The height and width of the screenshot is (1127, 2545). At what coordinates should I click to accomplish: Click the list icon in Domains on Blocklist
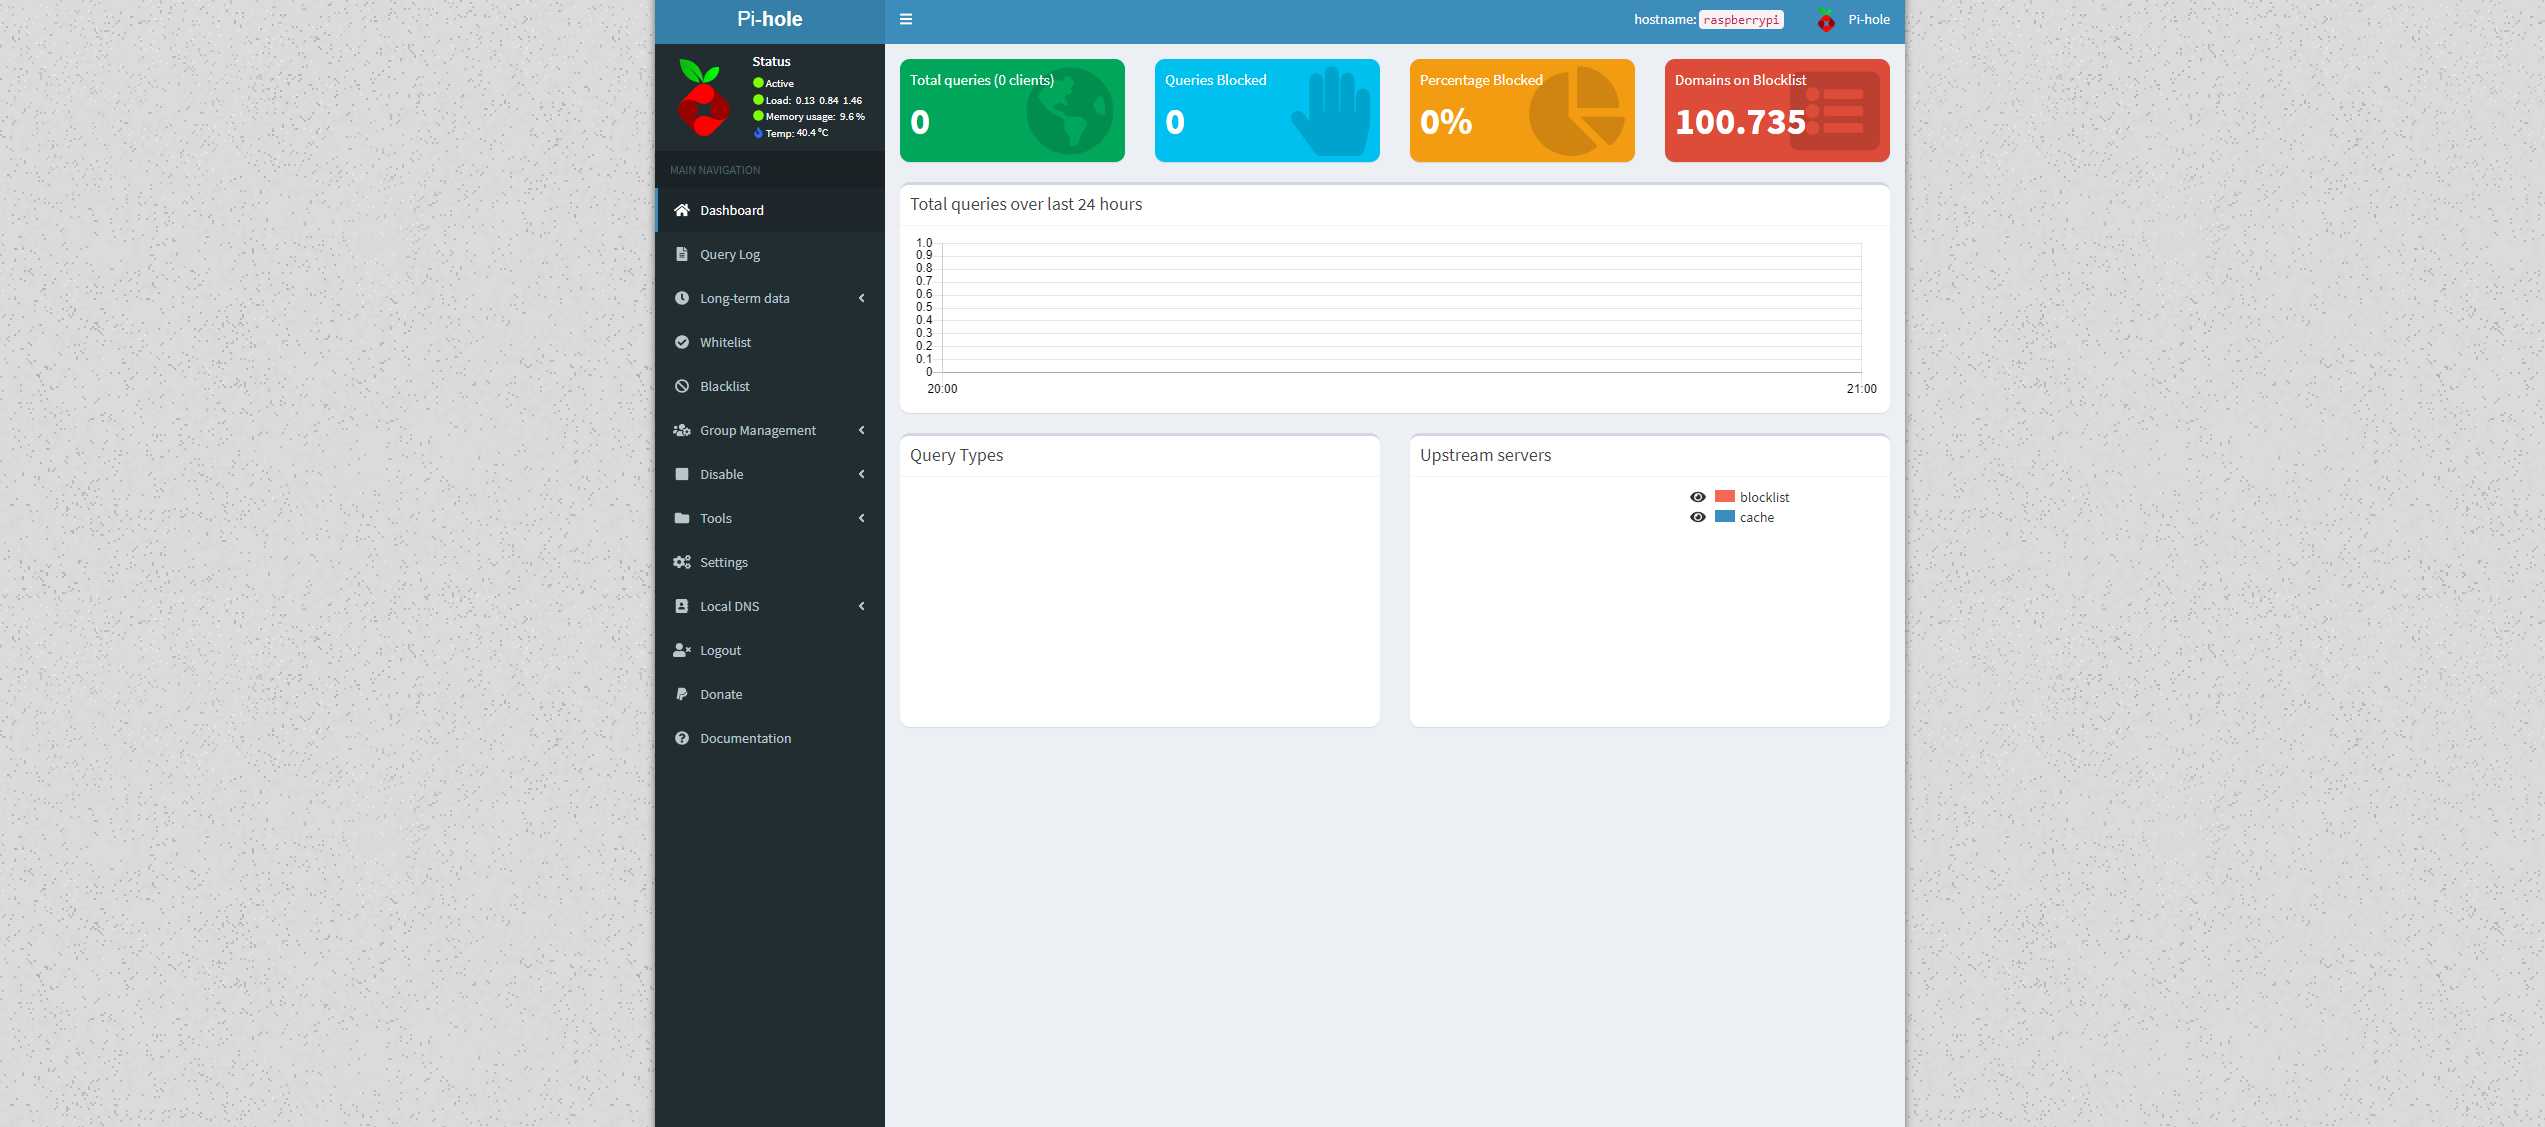[x=1834, y=111]
